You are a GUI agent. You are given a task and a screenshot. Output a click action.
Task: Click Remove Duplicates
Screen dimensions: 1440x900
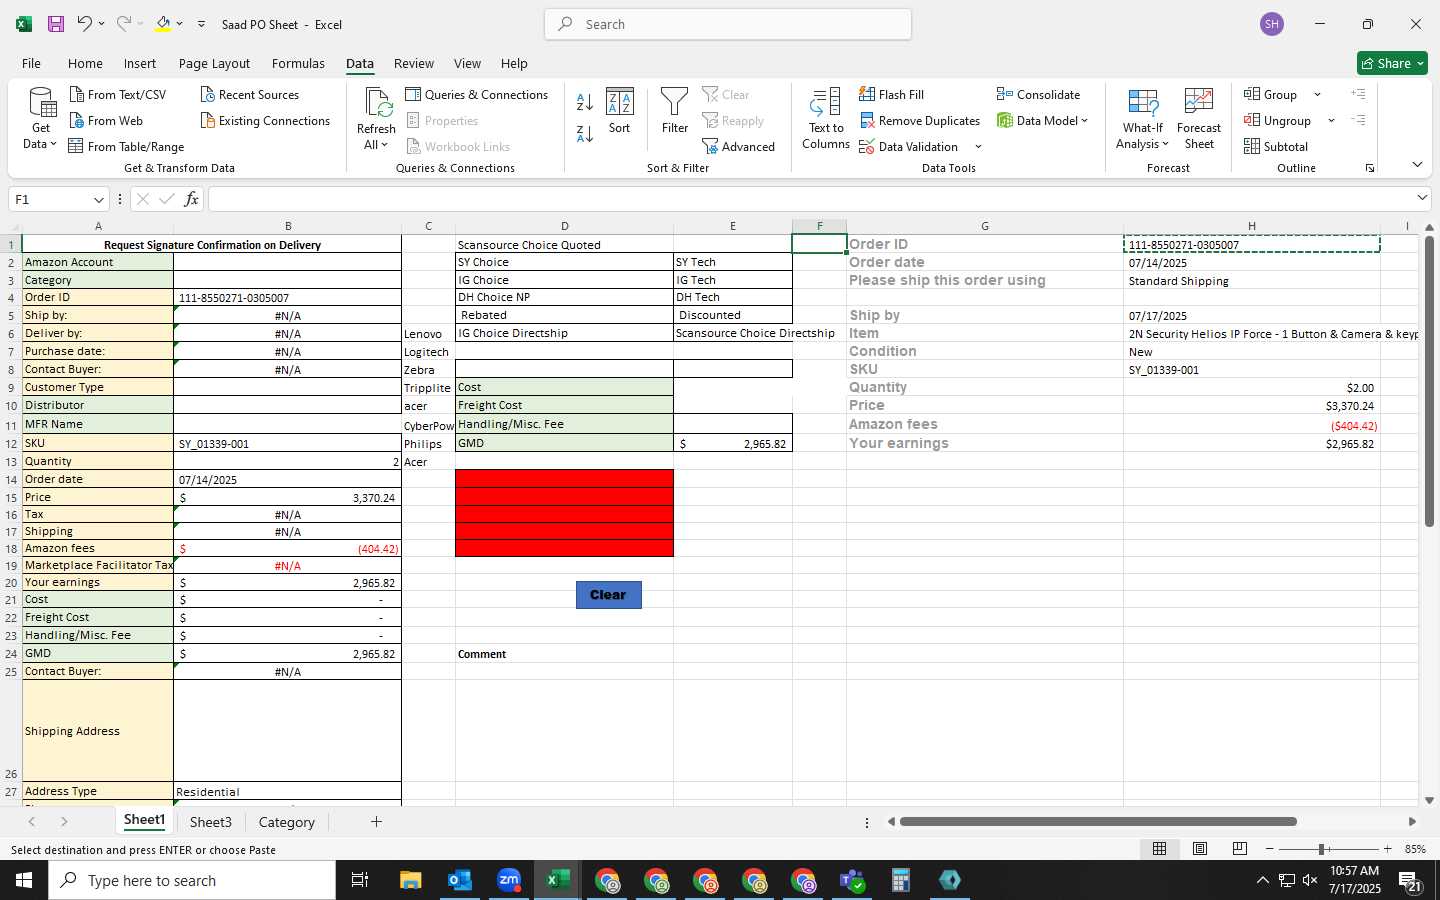click(x=920, y=120)
